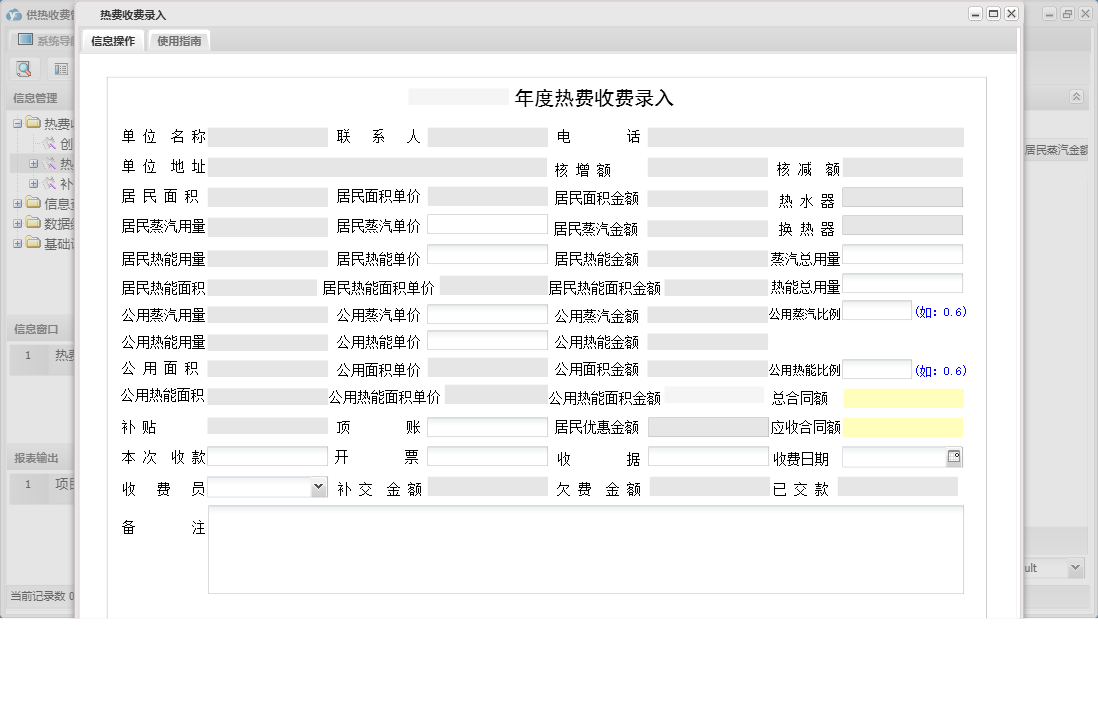Screen dimensions: 1098x705
Task: Select the magnifier search icon in the toolbar
Action: pos(24,68)
